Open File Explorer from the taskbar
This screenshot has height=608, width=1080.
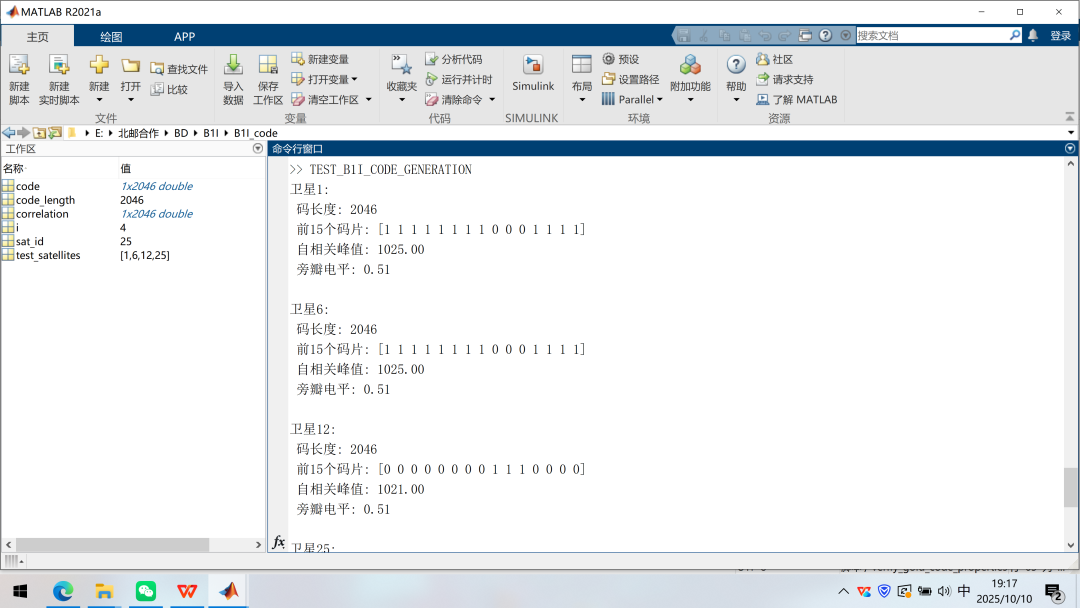[104, 591]
